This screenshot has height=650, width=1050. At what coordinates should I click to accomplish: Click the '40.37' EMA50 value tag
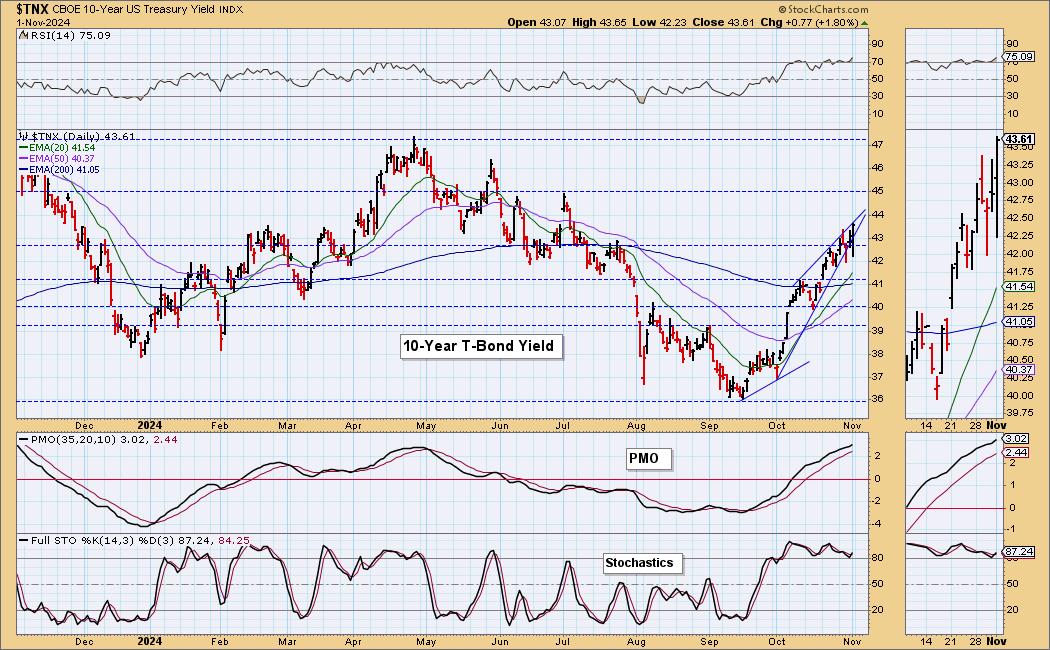coord(1019,370)
